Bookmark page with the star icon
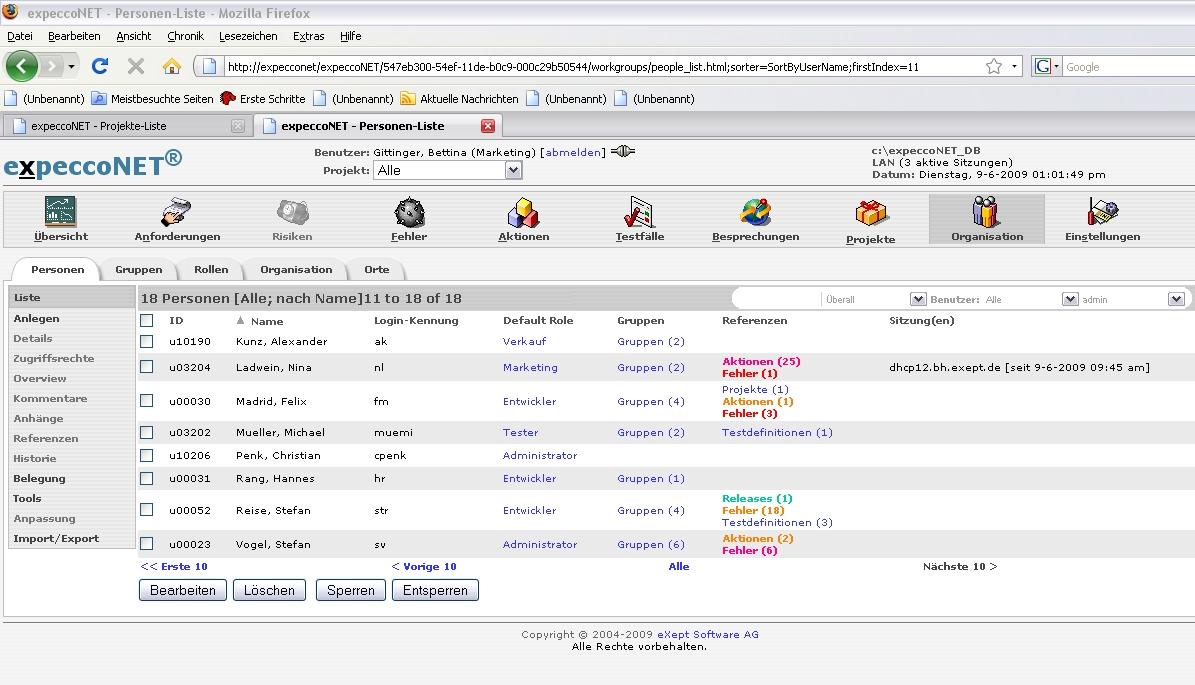This screenshot has height=685, width=1195. coord(994,66)
